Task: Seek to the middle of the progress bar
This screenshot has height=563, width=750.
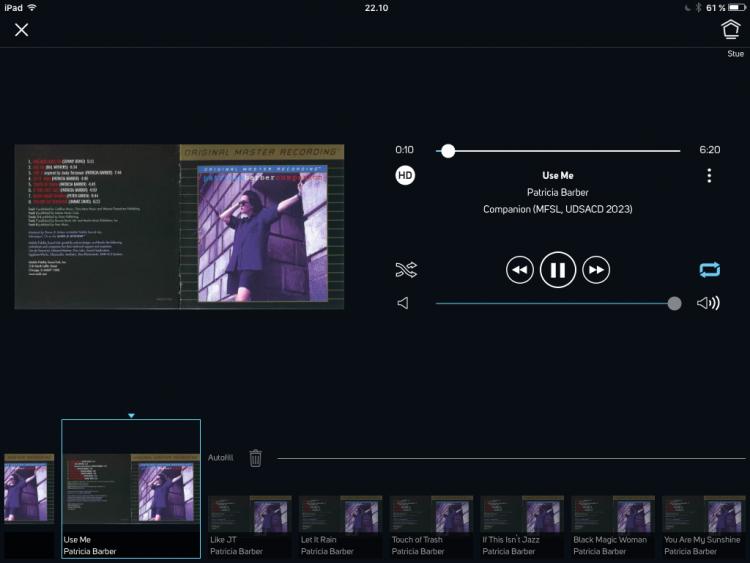Action: point(558,151)
